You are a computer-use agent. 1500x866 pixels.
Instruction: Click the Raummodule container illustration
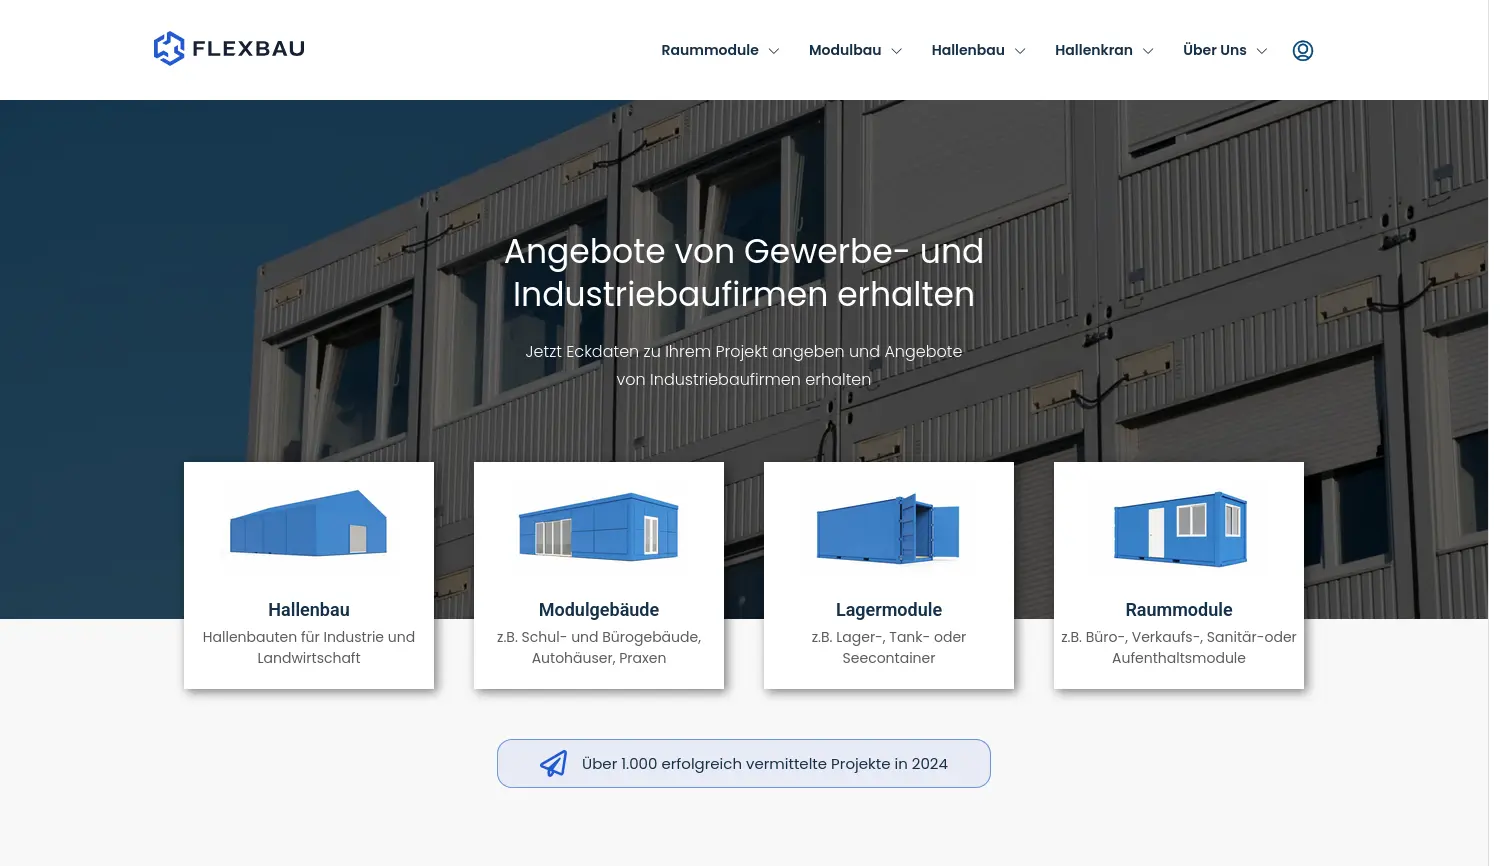[1178, 528]
